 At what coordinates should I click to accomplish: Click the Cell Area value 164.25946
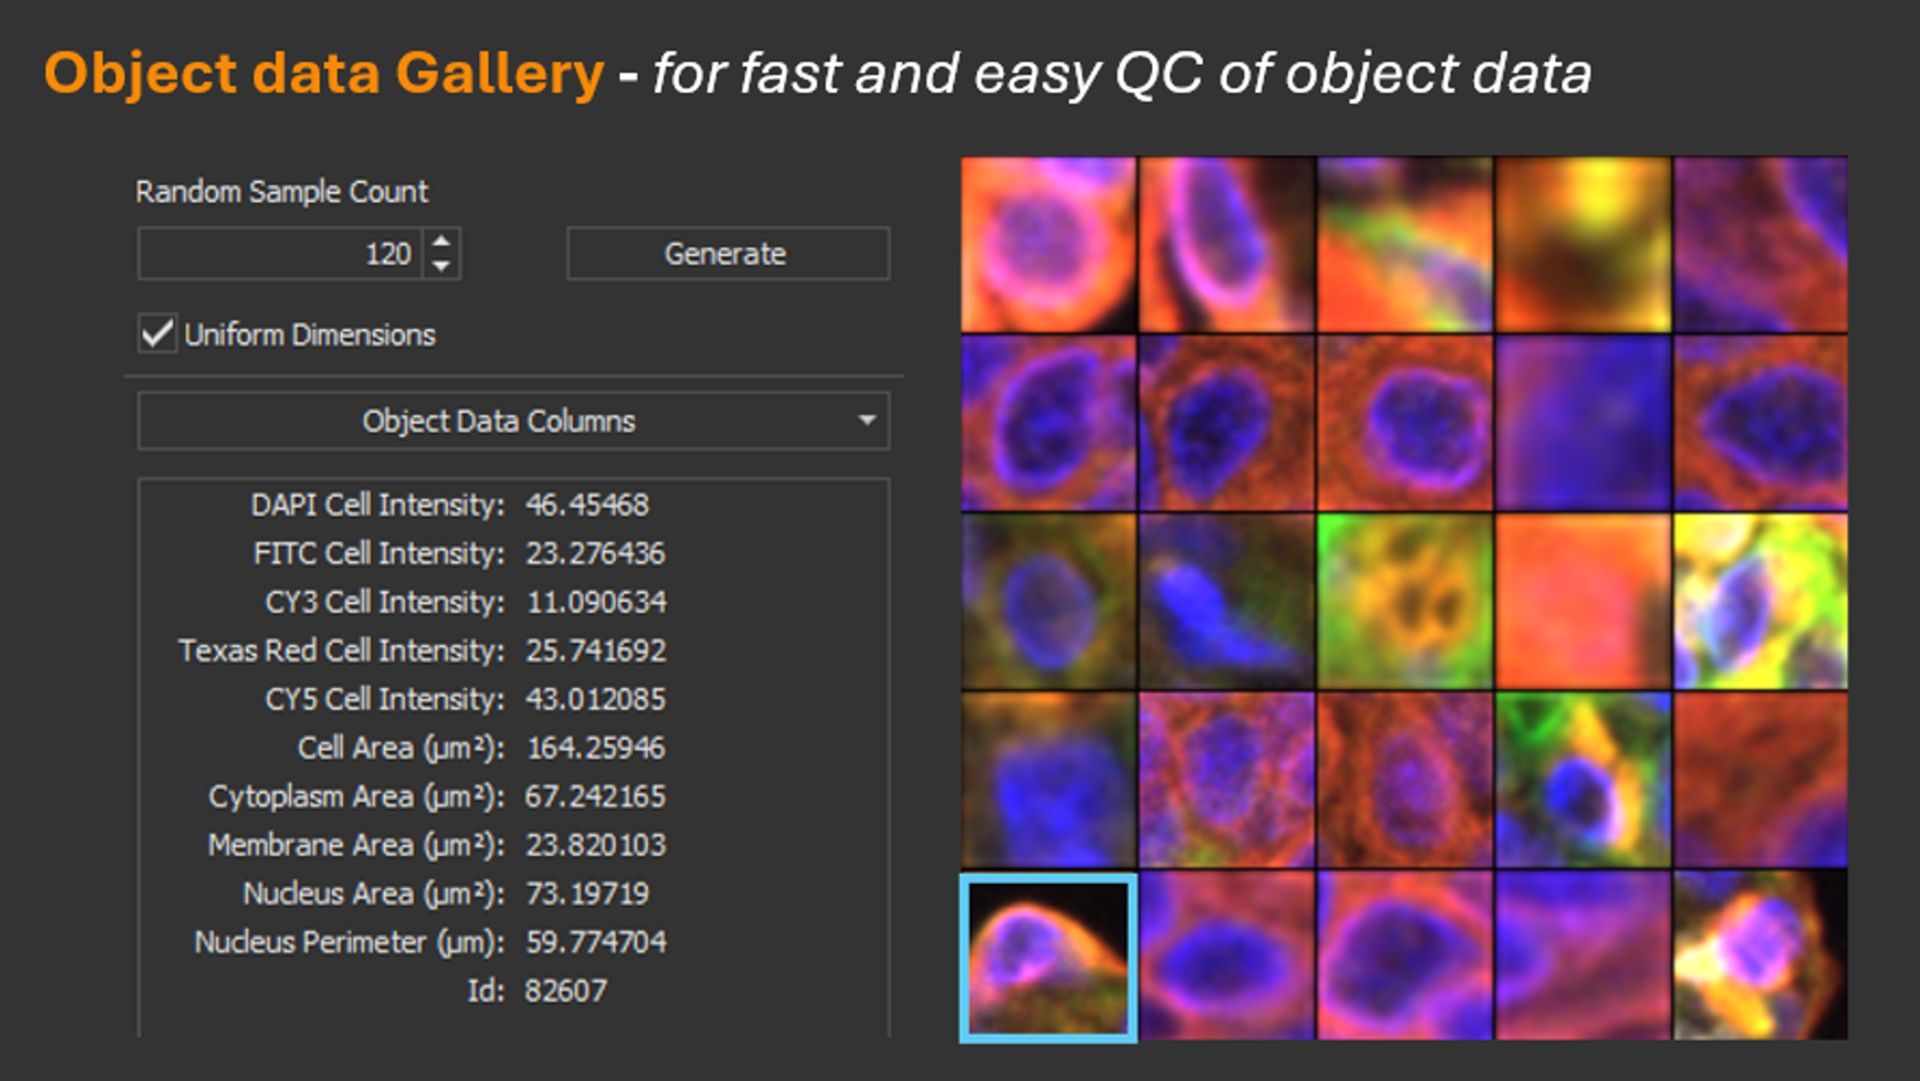[596, 748]
